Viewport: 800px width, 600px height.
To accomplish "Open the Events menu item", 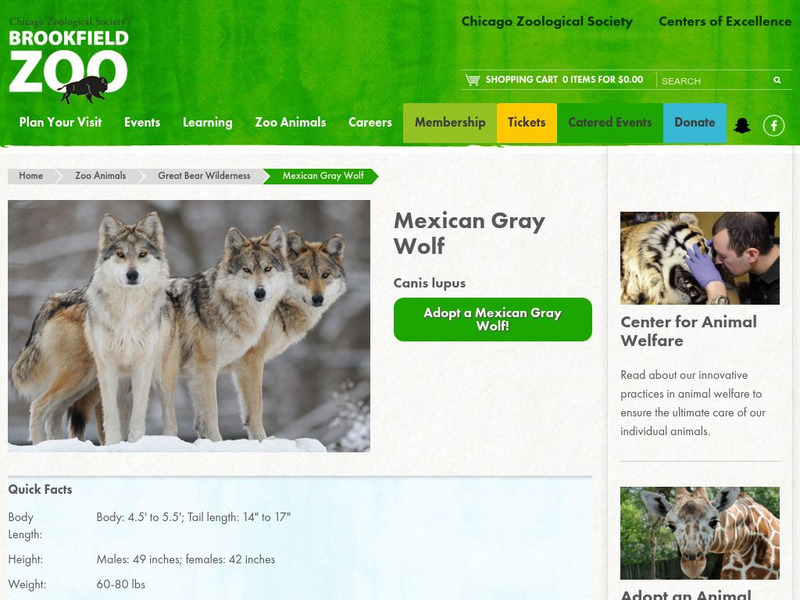I will [142, 122].
